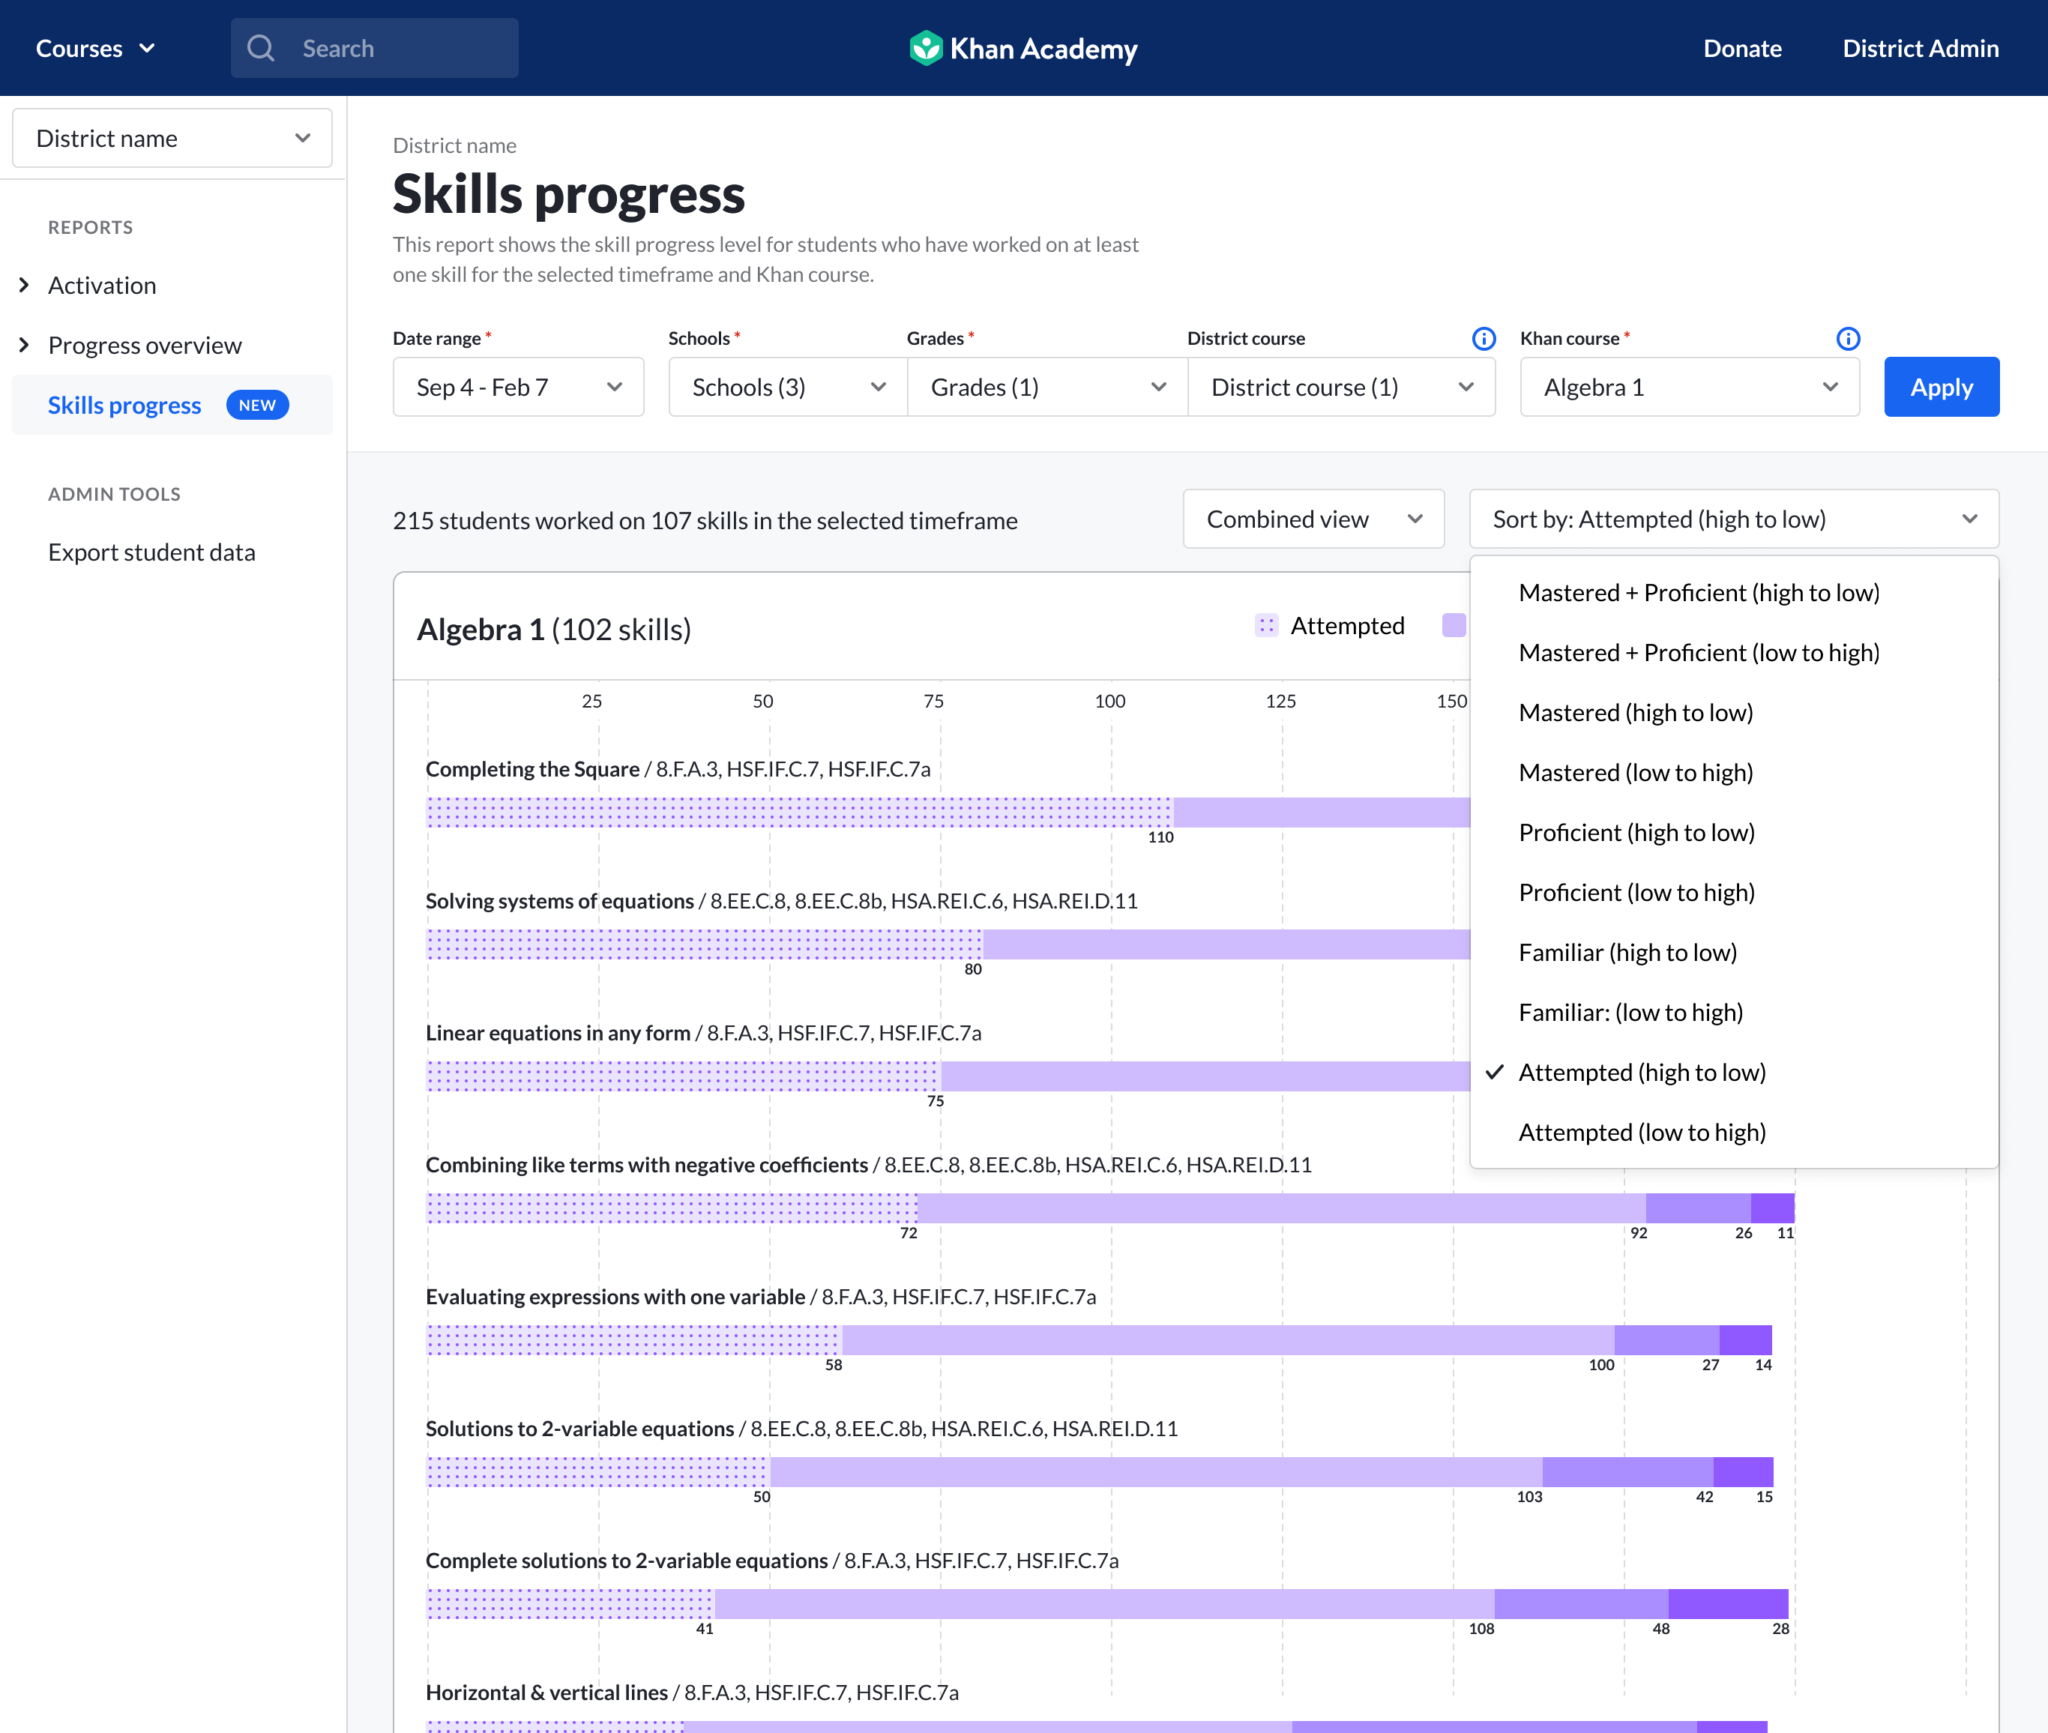Open the Courses dropdown menu
2048x1733 pixels.
point(95,48)
